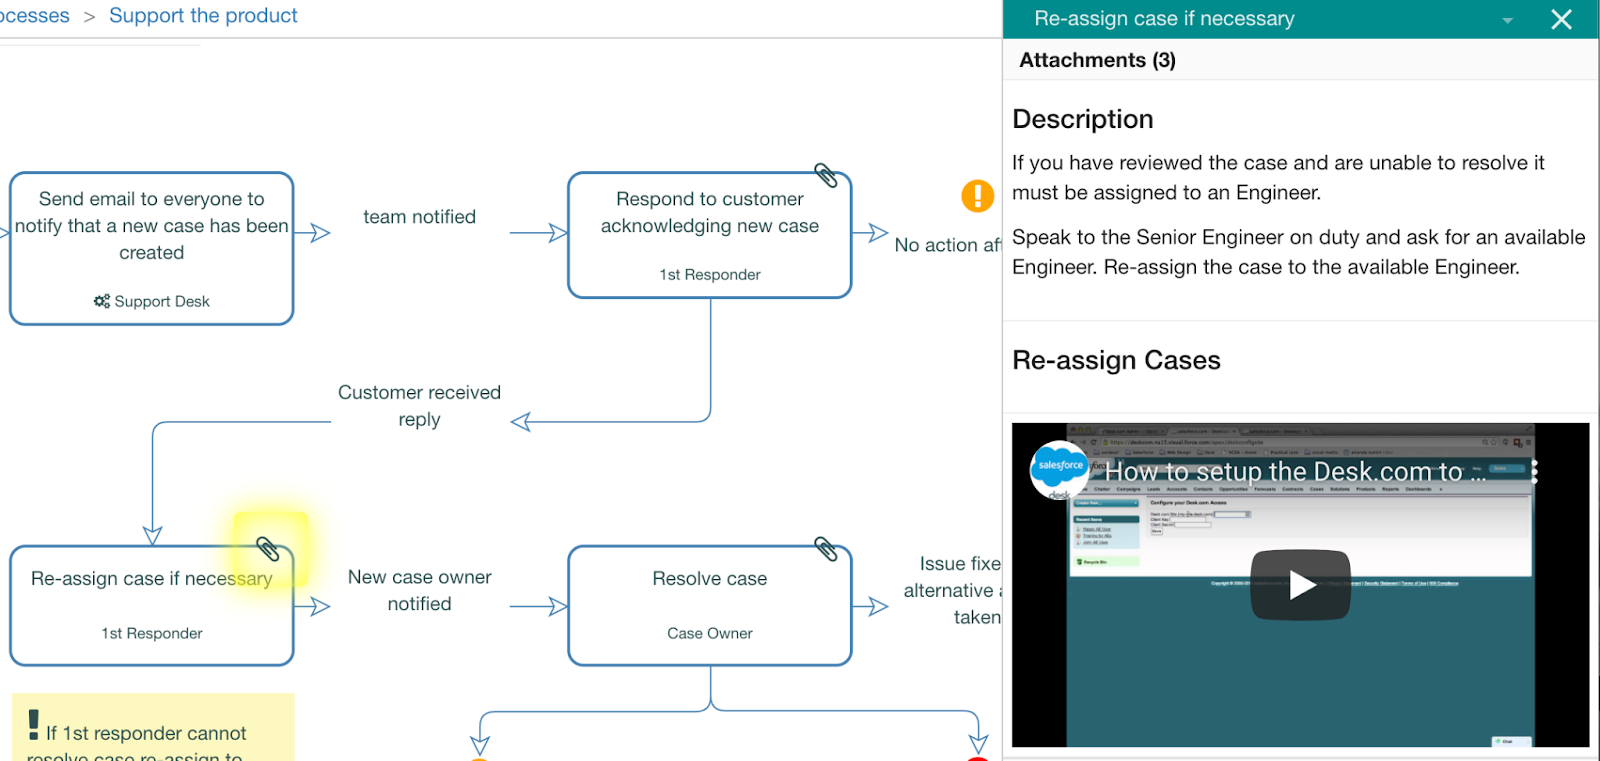
Task: Click the Support Desk resource label
Action: tap(162, 301)
